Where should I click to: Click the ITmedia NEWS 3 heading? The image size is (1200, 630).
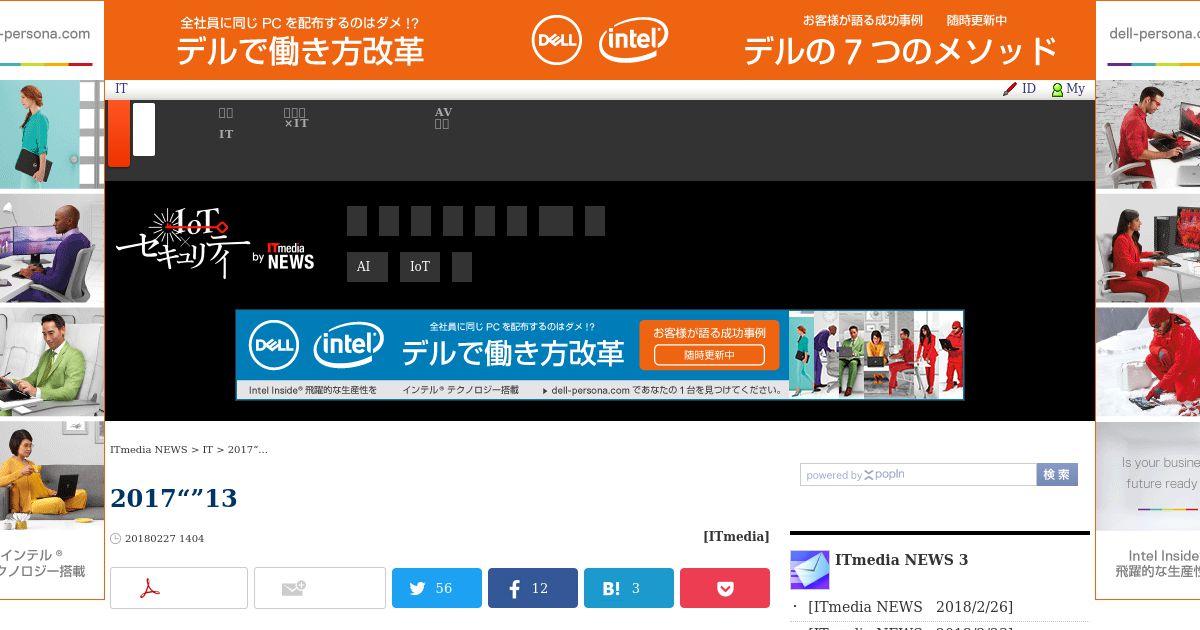point(901,560)
